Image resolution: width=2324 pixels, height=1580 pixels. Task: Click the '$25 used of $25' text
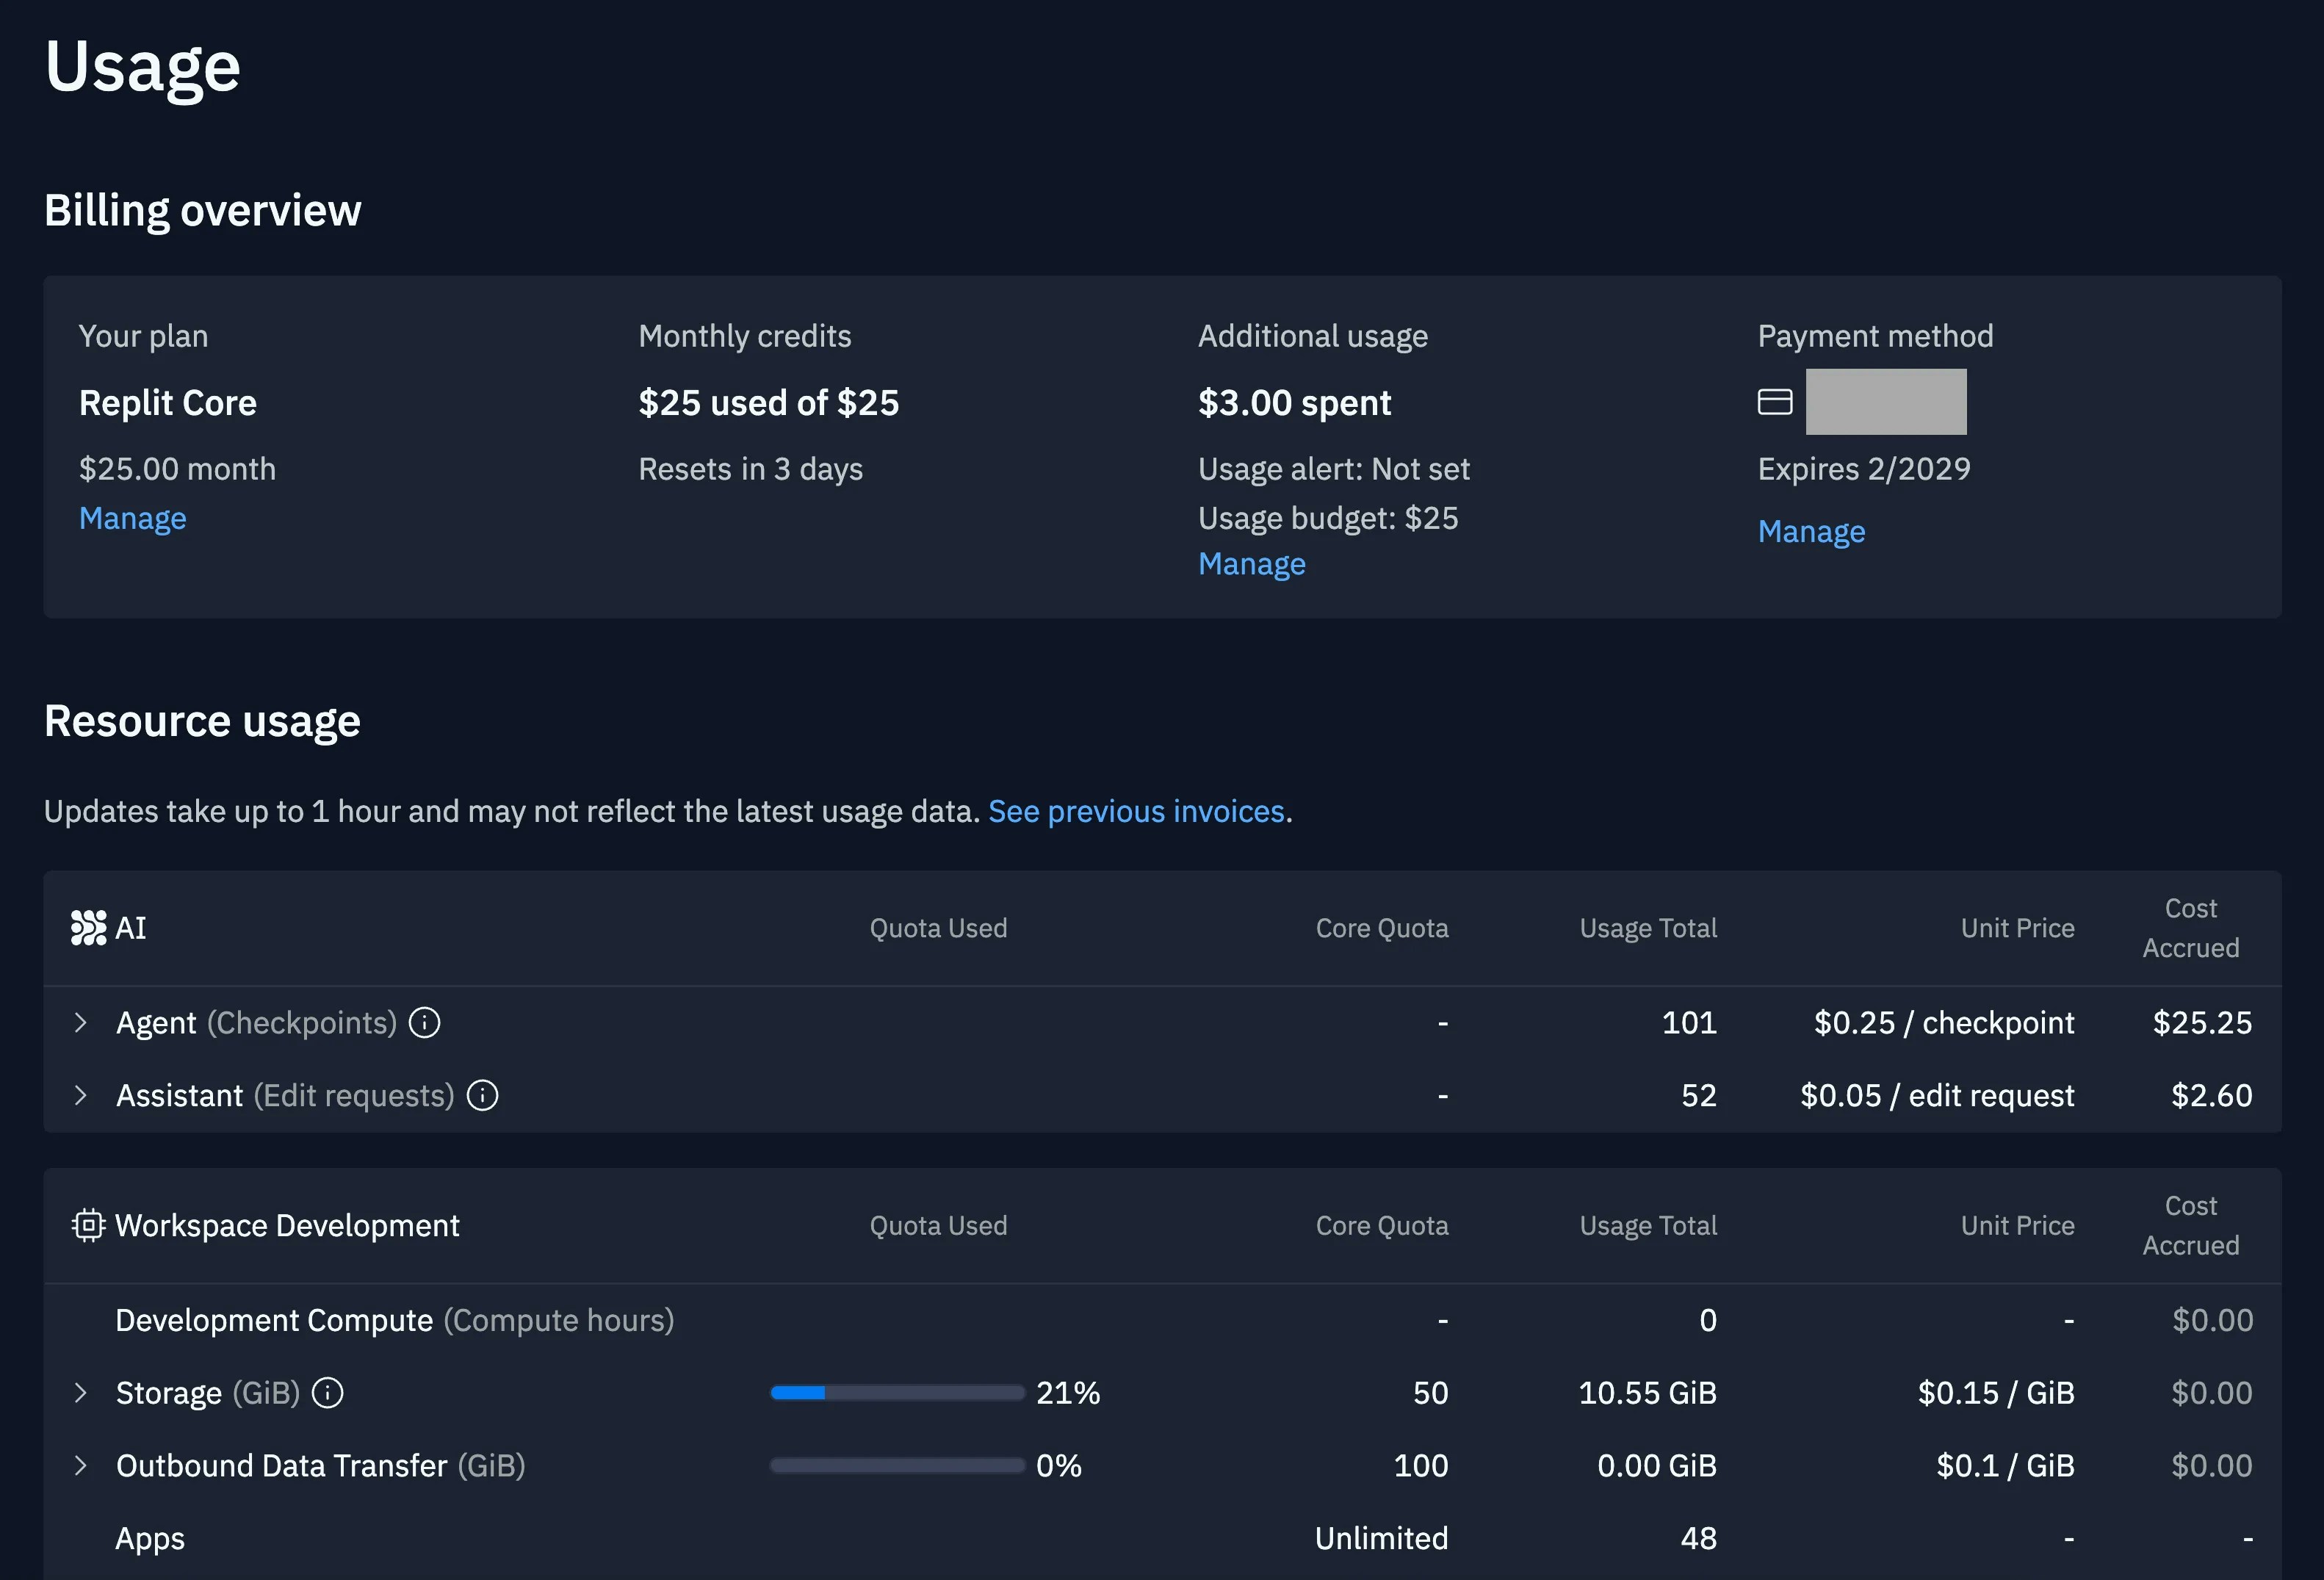click(769, 403)
